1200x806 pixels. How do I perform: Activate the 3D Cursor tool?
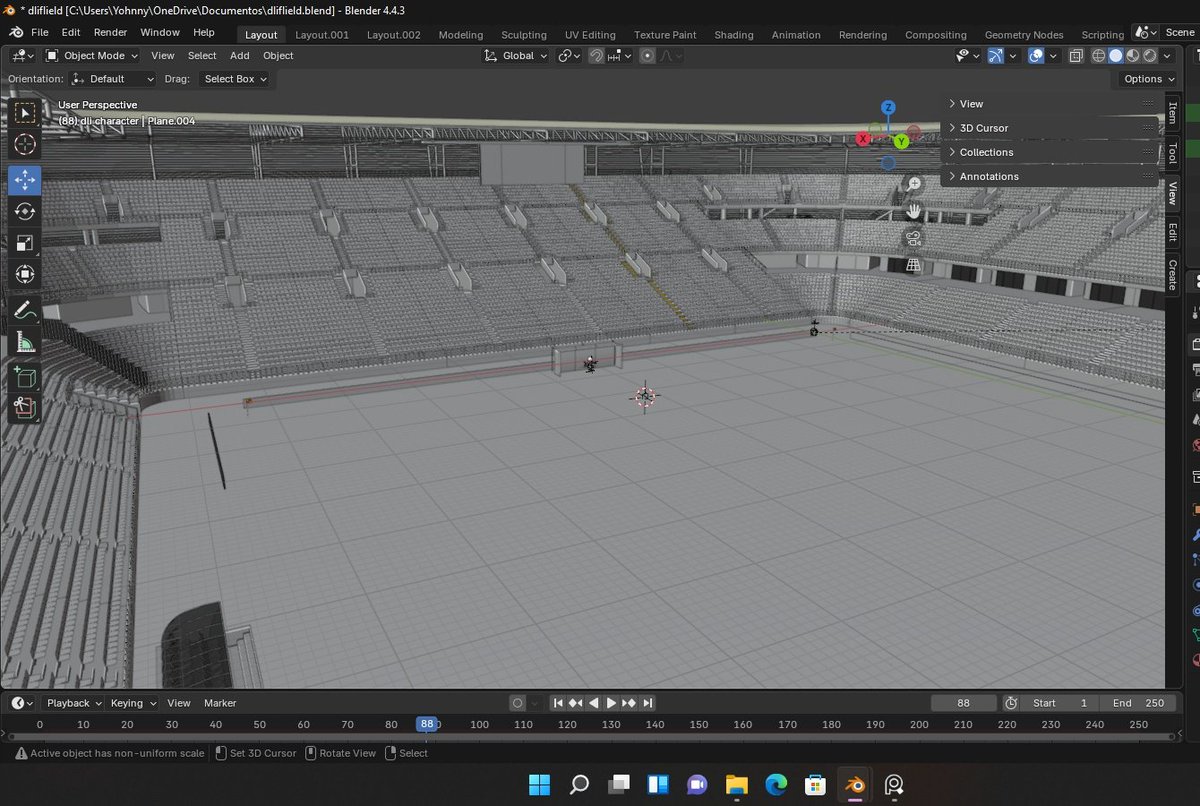(25, 145)
